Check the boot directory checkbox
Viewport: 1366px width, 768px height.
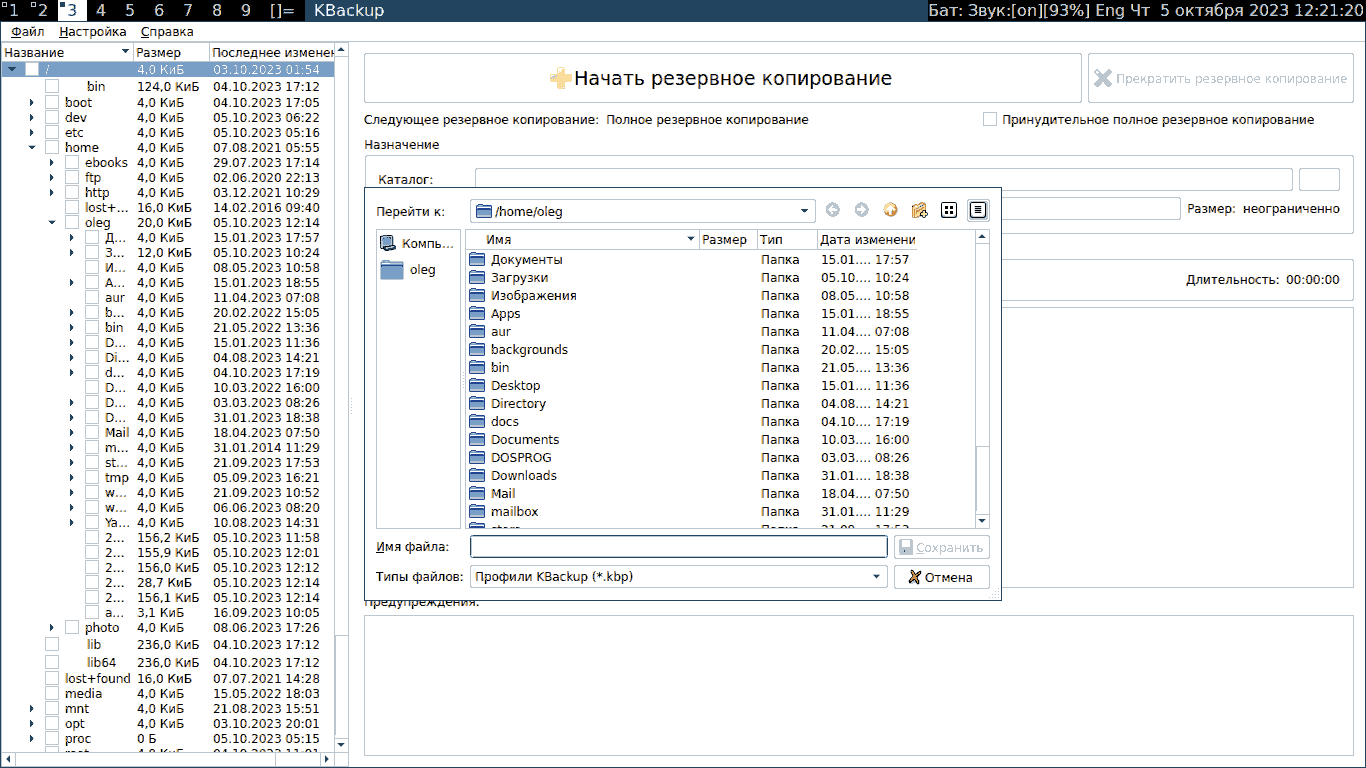[x=52, y=103]
